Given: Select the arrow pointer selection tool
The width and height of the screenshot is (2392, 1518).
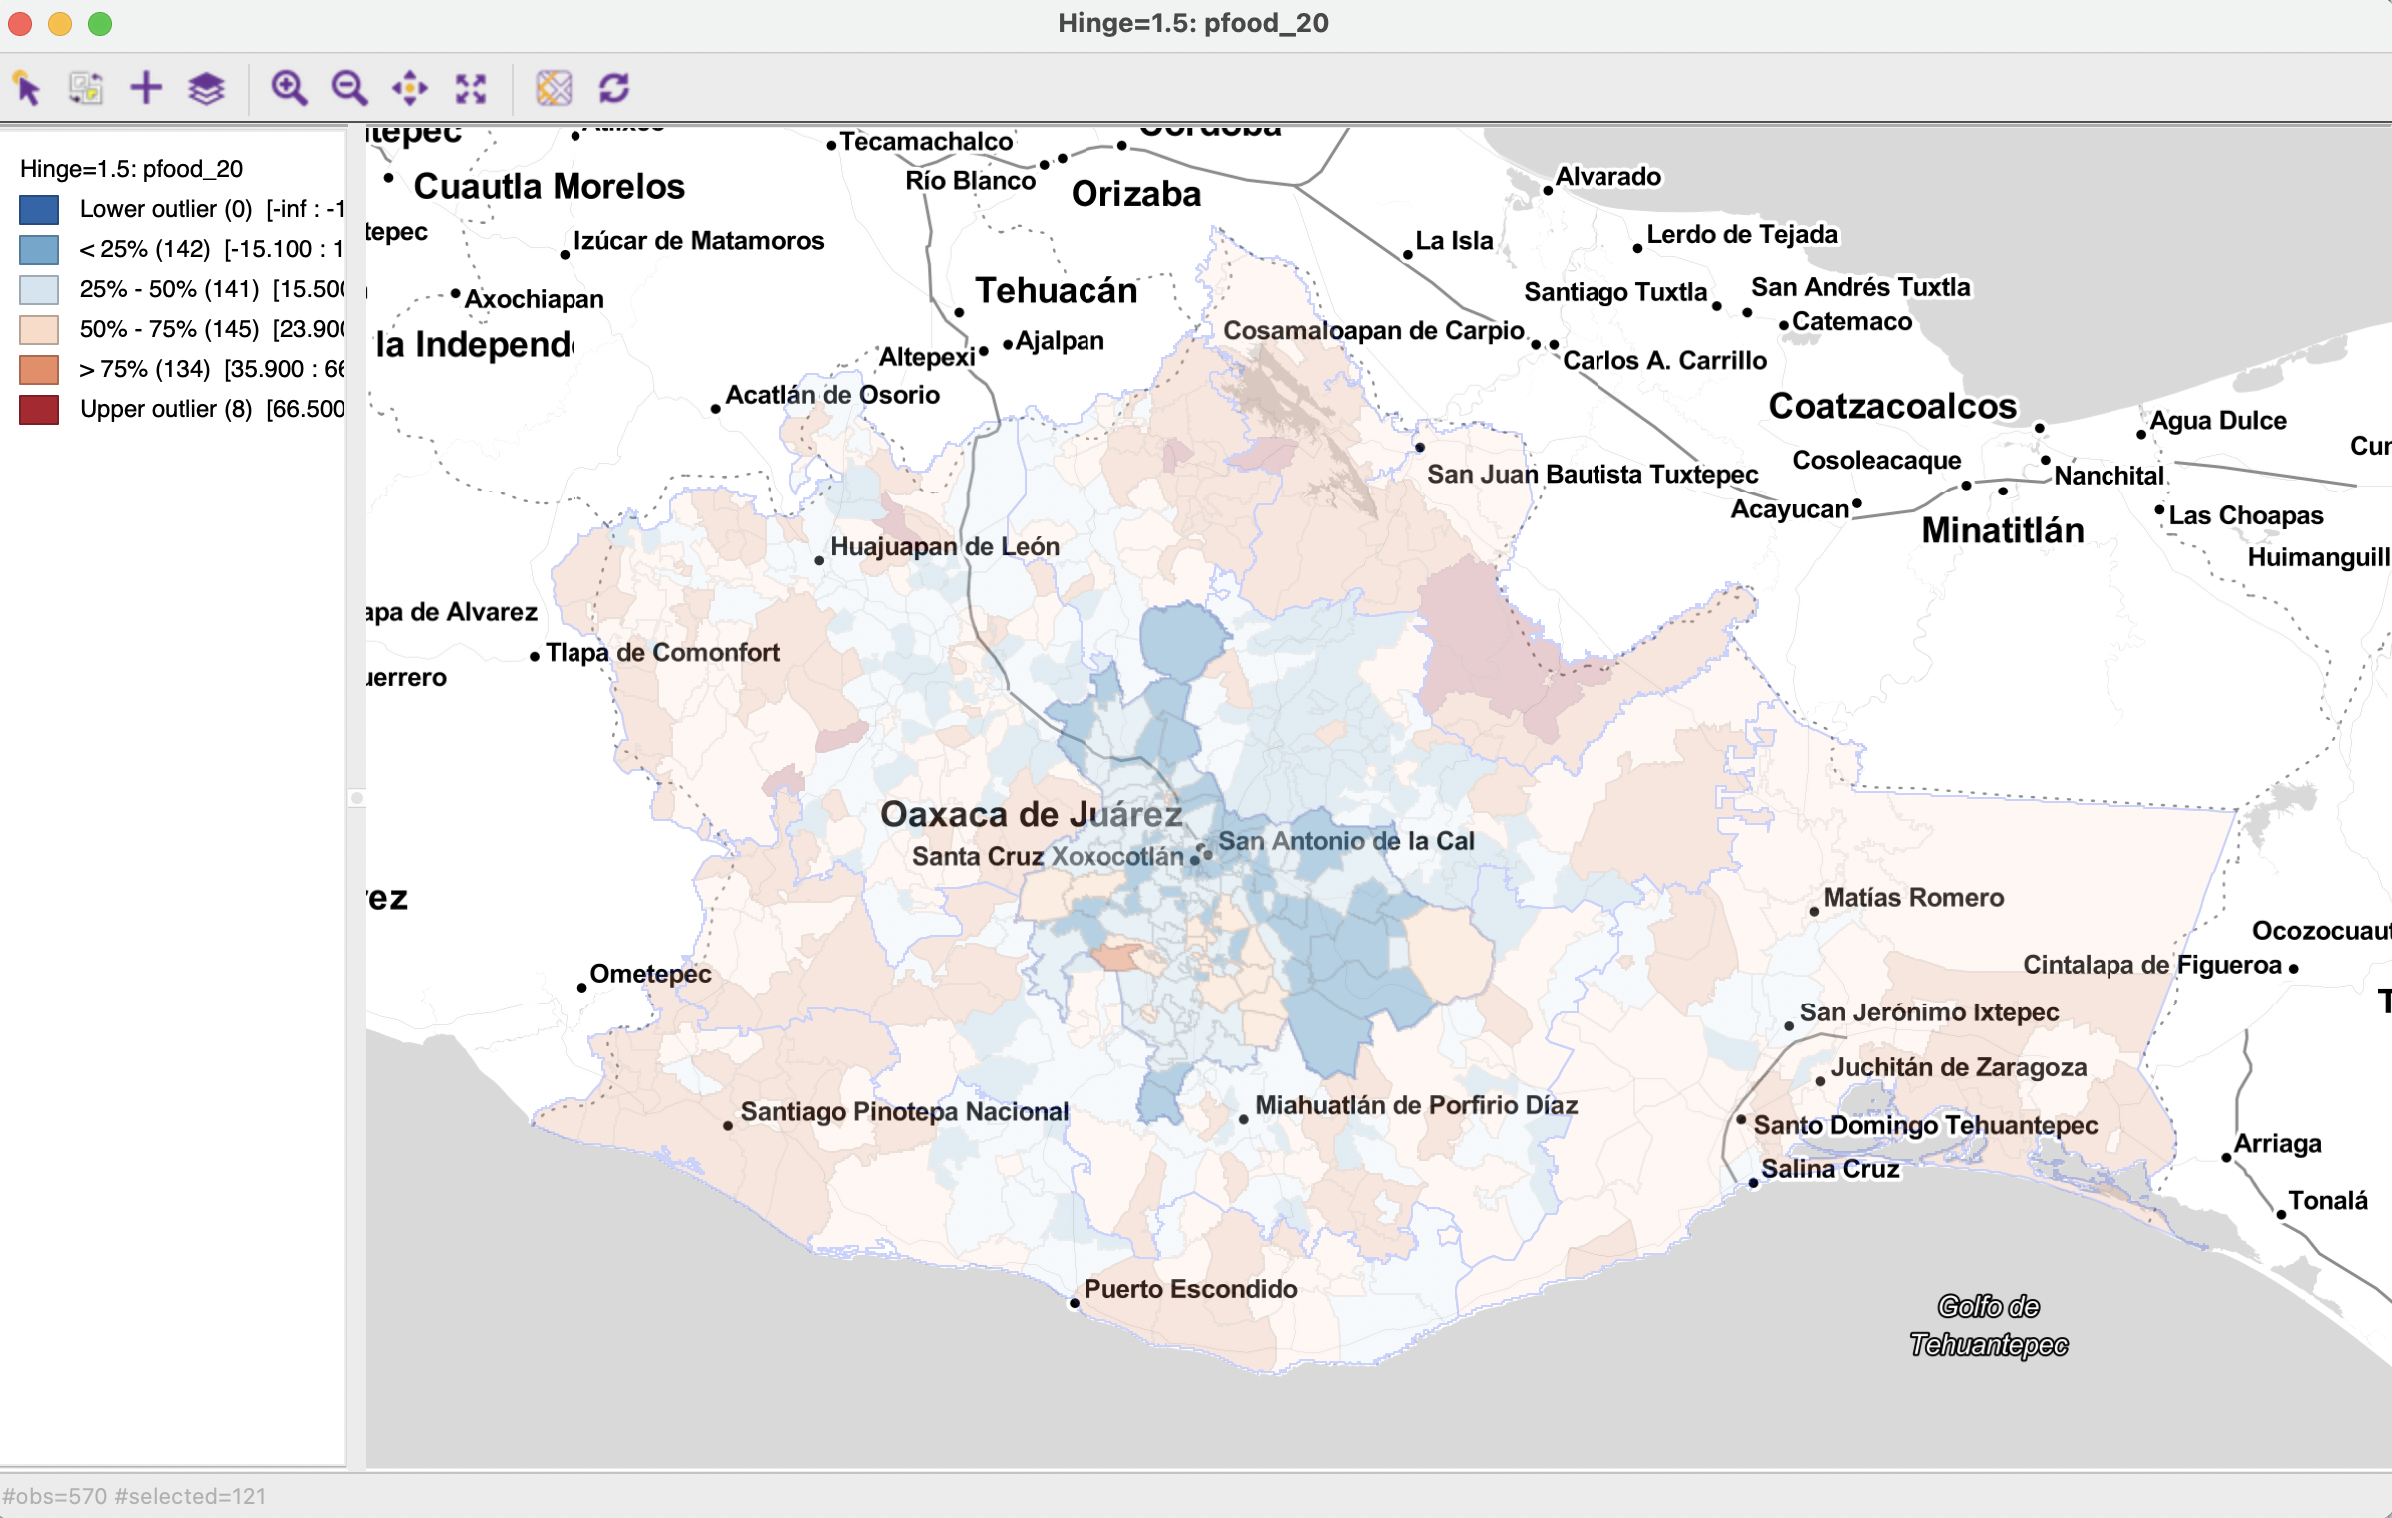Looking at the screenshot, I should click(x=27, y=88).
